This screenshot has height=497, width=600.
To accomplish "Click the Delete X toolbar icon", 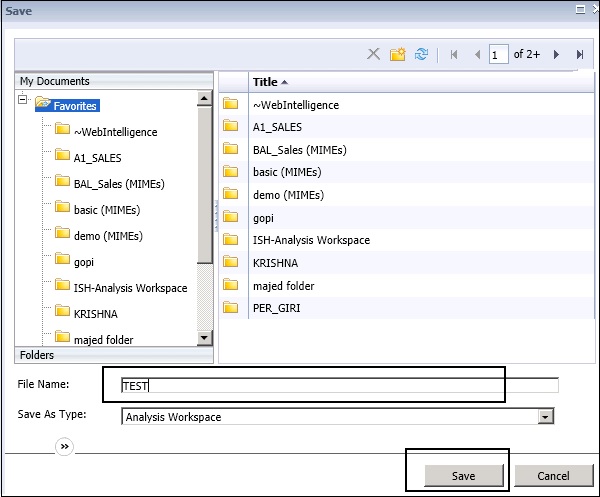I will click(373, 54).
